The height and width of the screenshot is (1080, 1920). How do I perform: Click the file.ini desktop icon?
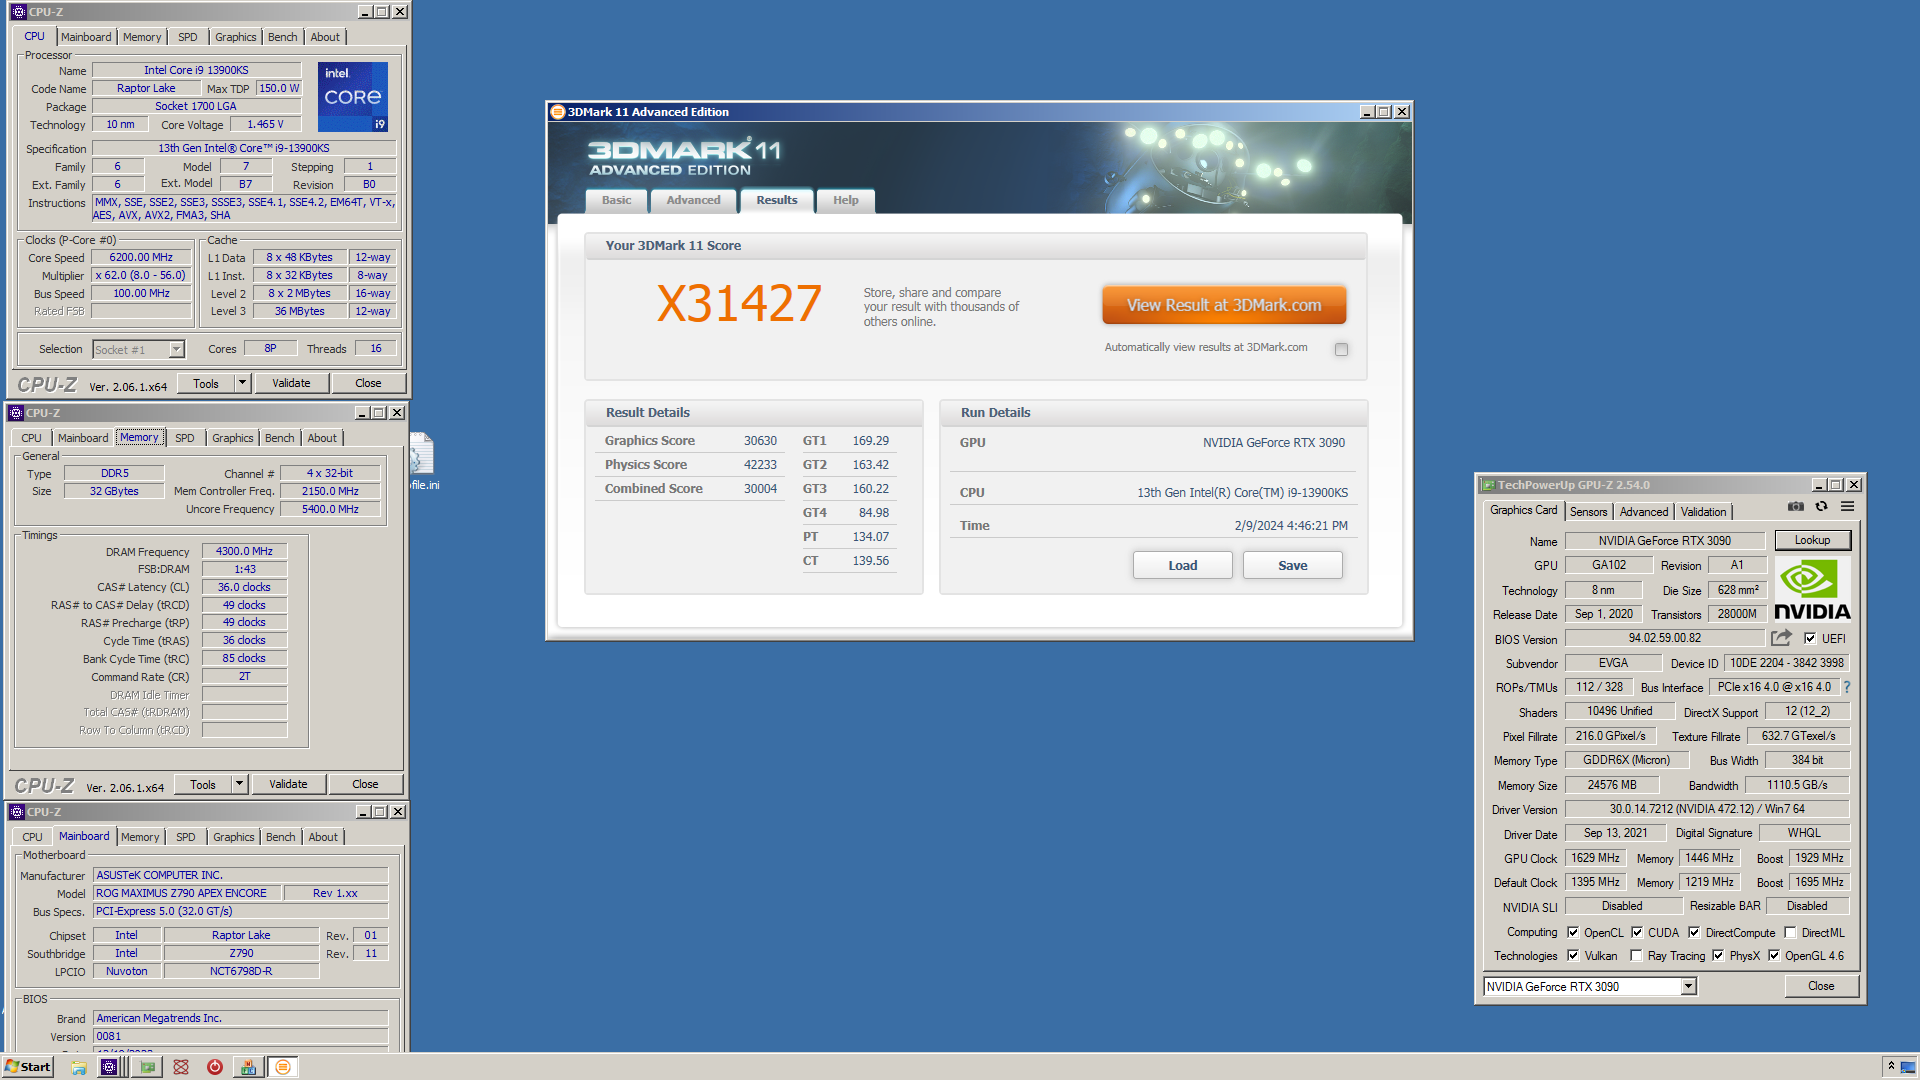(422, 461)
